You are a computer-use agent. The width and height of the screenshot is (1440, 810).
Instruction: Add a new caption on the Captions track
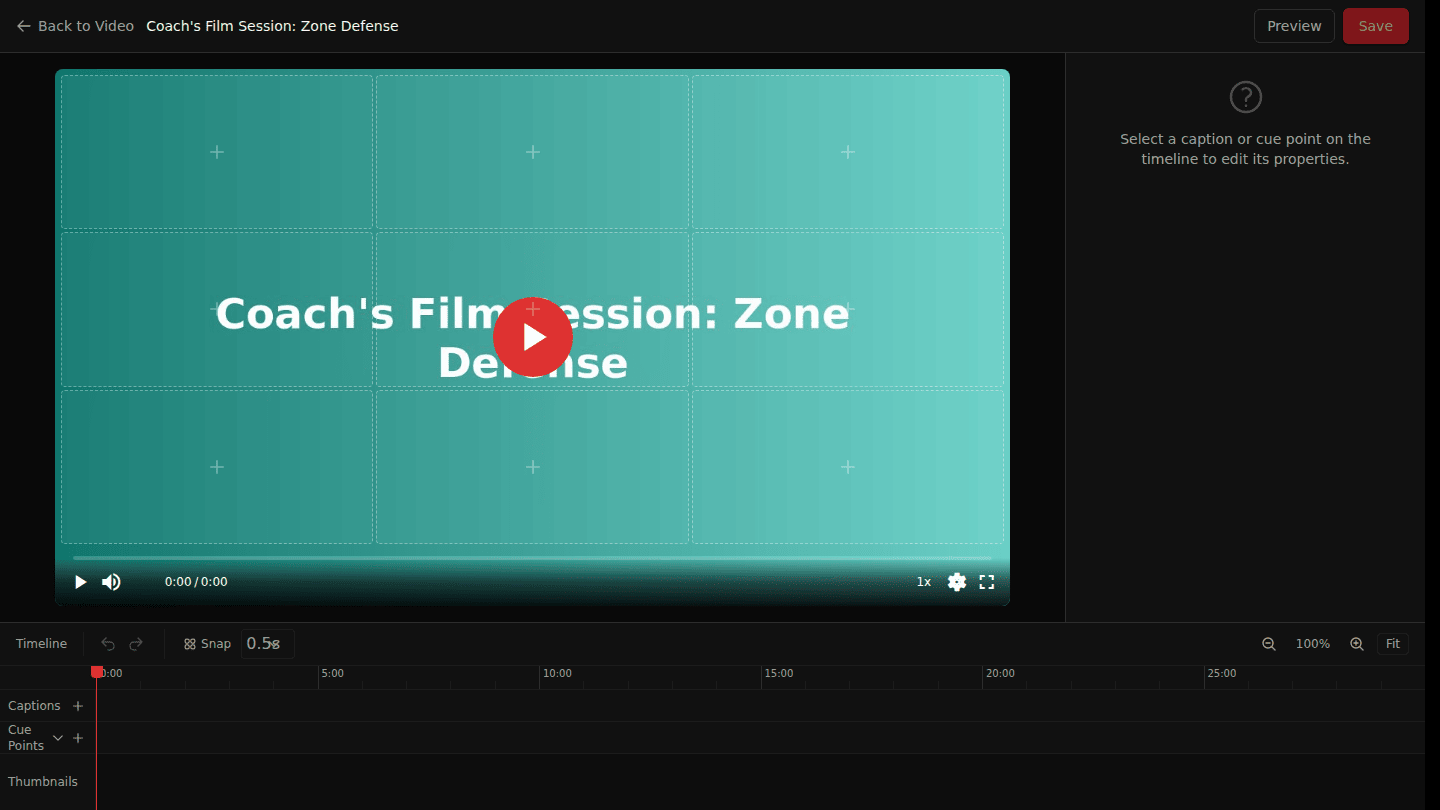[78, 706]
